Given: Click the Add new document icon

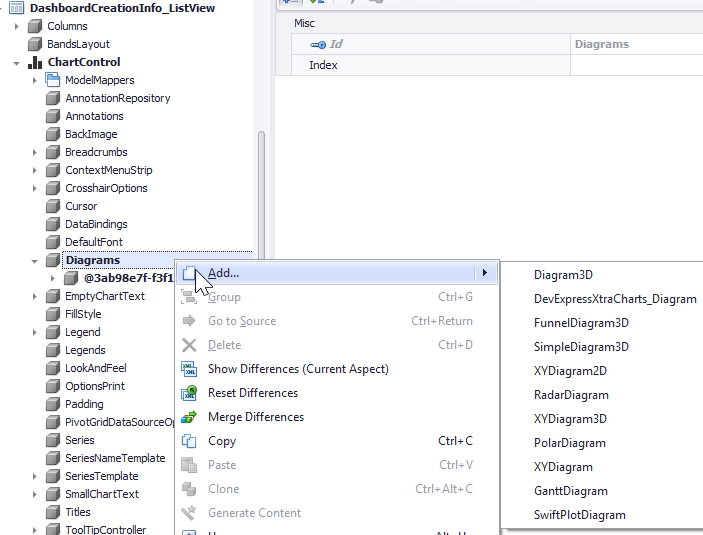Looking at the screenshot, I should [x=189, y=273].
